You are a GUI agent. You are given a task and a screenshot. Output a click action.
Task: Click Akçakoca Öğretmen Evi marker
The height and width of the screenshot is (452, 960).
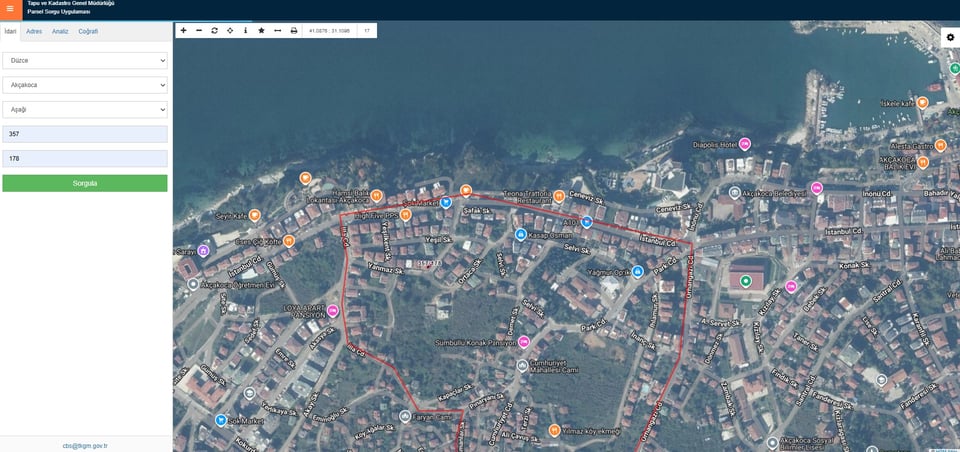click(x=193, y=284)
